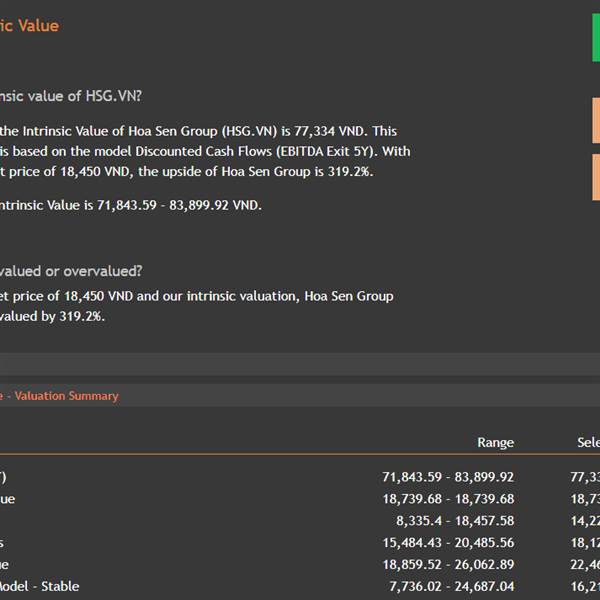Click the lower orange block on right edge

(596, 177)
